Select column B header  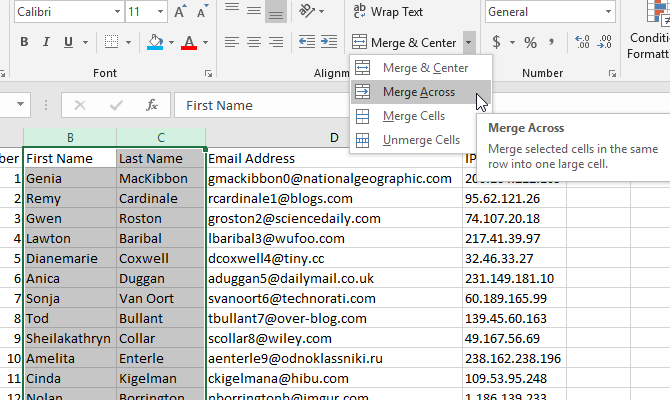click(x=70, y=138)
